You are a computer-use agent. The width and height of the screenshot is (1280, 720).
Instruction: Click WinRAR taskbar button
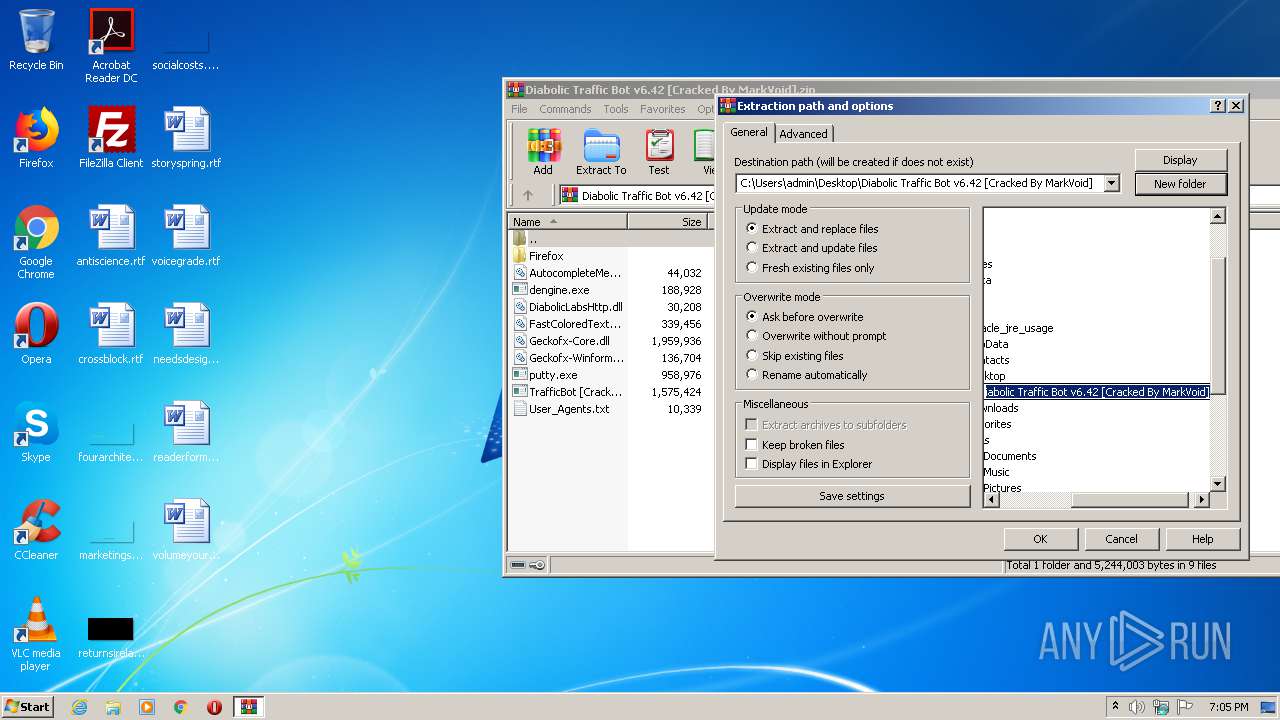coord(248,707)
